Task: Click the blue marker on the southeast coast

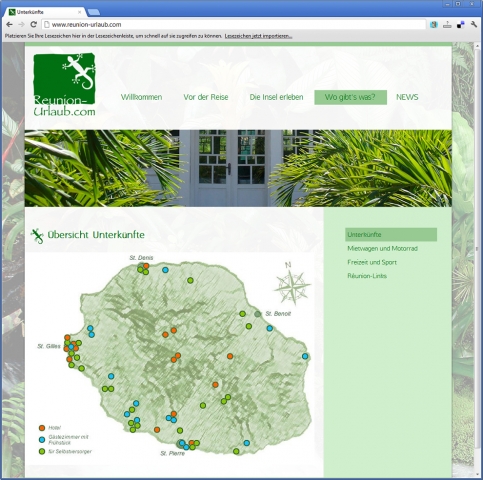Action: coord(247,443)
